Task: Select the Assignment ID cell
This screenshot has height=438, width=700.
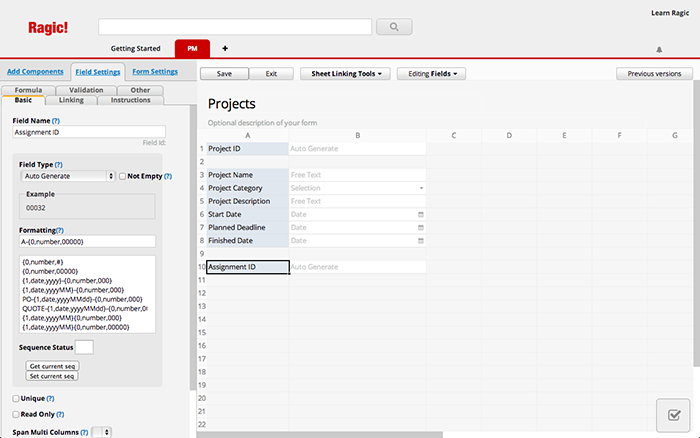Action: tap(248, 267)
